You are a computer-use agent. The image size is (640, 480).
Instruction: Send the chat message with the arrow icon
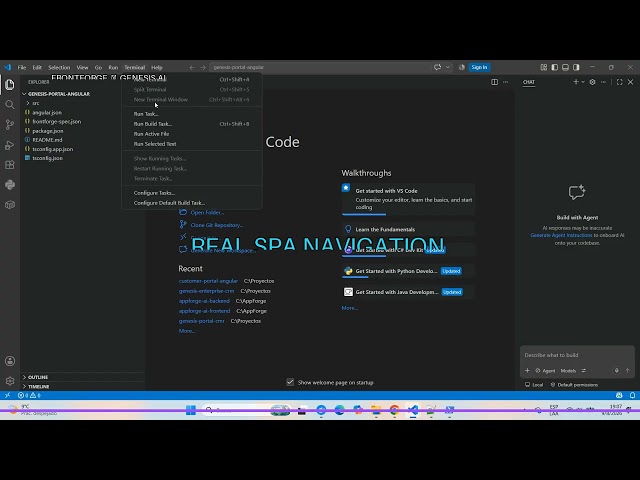[628, 371]
